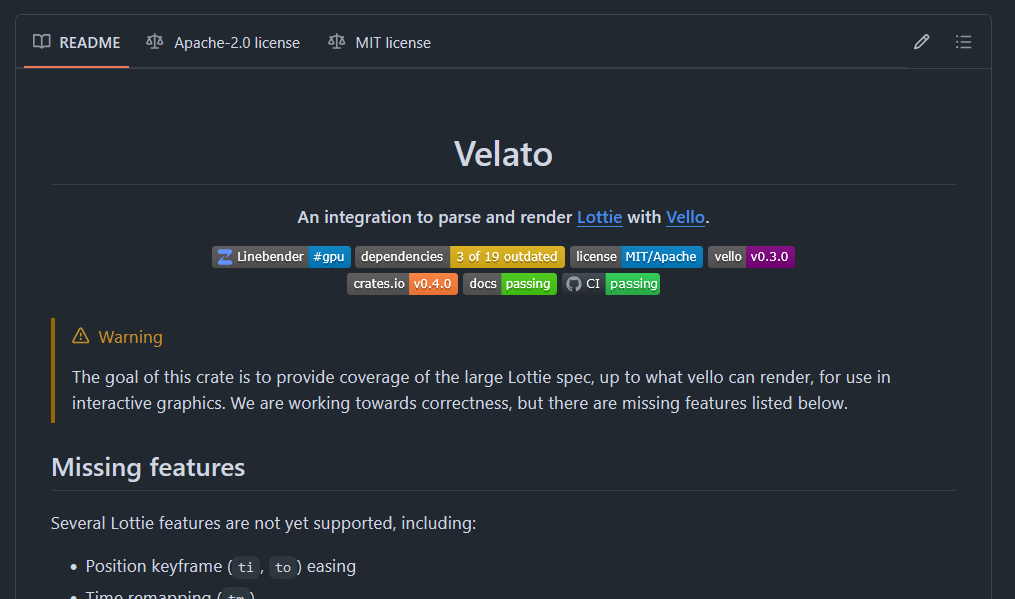
Task: Select the README tab
Action: [x=77, y=42]
